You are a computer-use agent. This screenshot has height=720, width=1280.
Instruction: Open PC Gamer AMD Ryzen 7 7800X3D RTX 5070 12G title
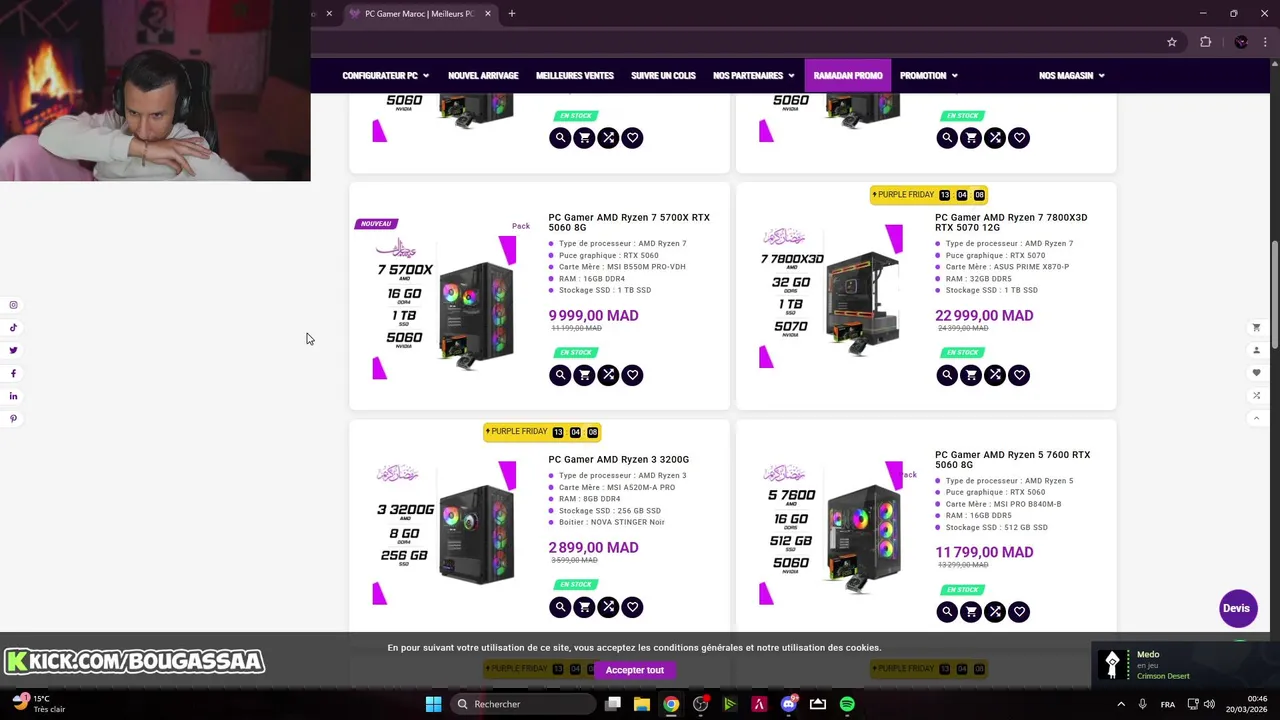click(1011, 222)
